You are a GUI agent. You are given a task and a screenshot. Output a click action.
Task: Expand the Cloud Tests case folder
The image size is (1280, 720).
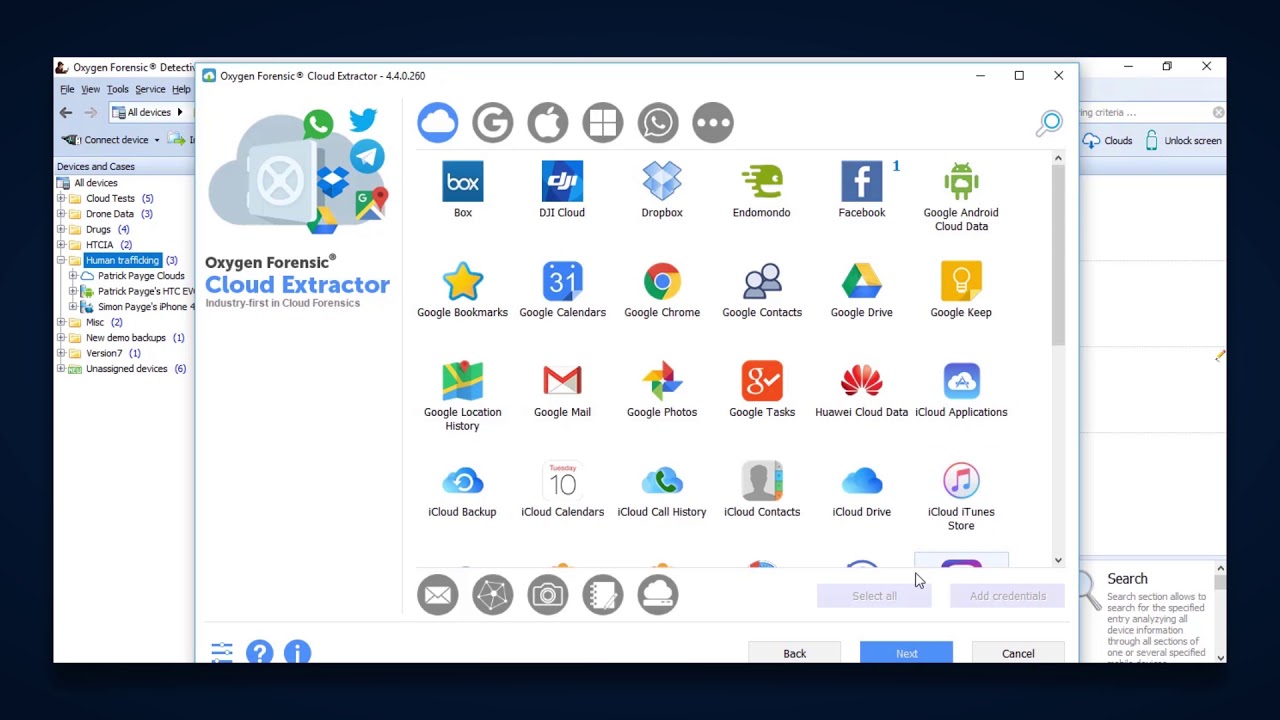pyautogui.click(x=61, y=198)
